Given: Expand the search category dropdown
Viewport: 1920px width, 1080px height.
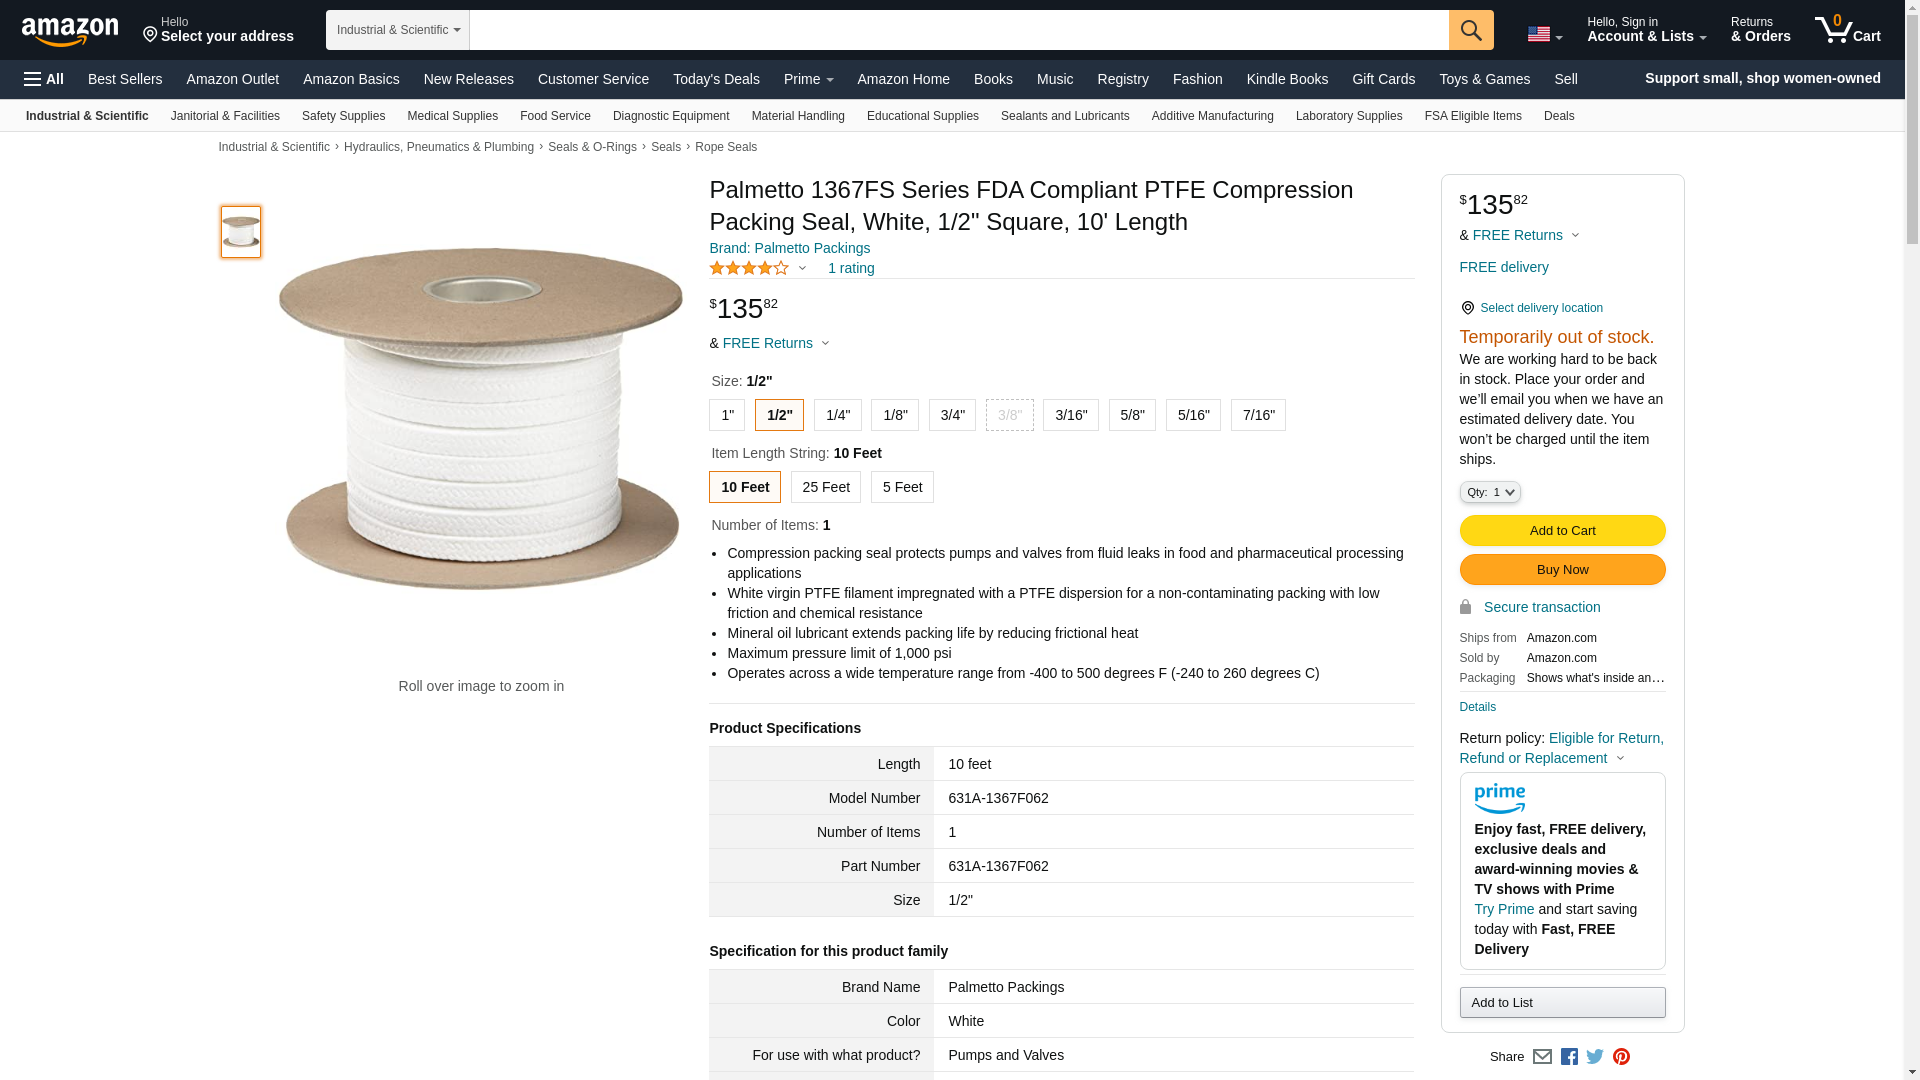Looking at the screenshot, I should click(x=398, y=30).
